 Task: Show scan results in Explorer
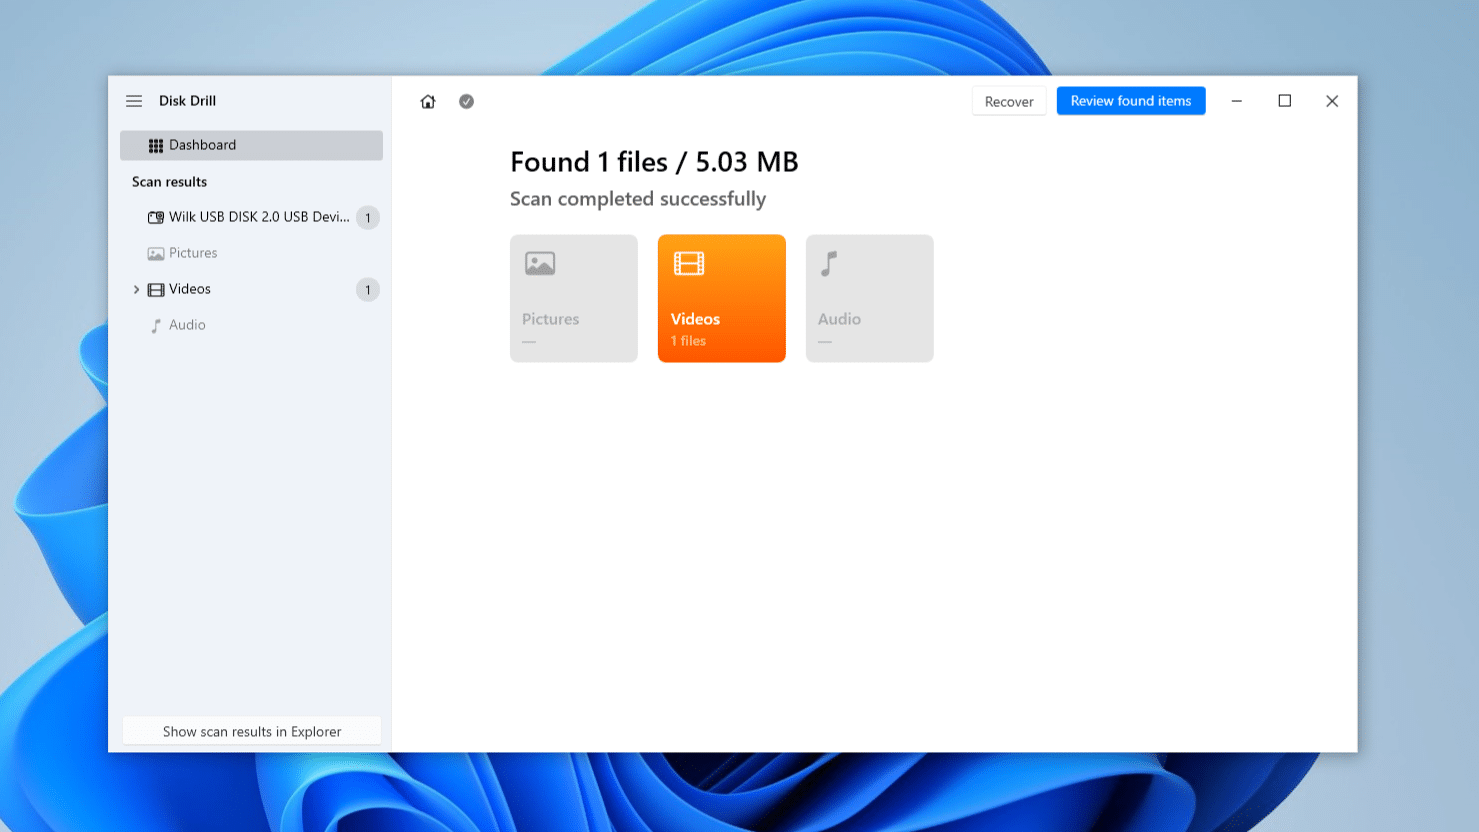[252, 731]
